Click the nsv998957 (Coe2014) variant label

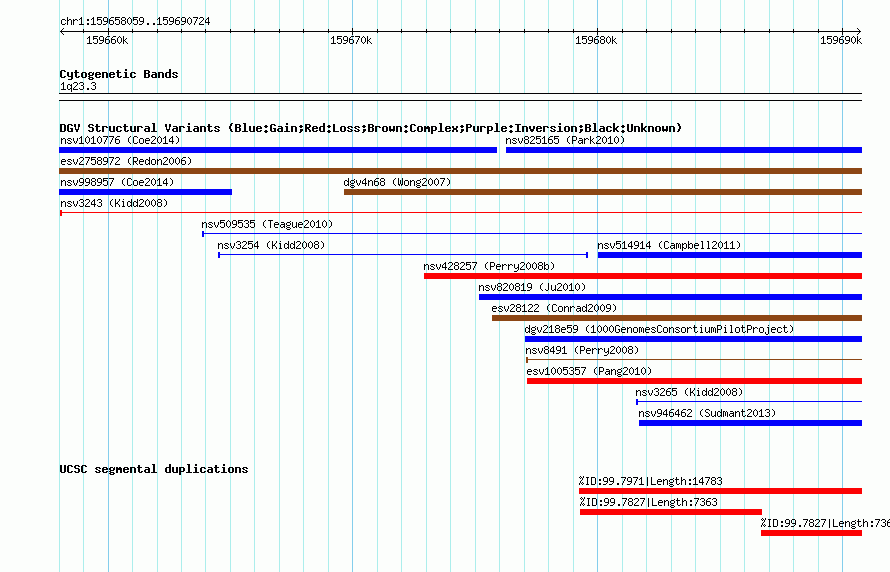point(117,182)
